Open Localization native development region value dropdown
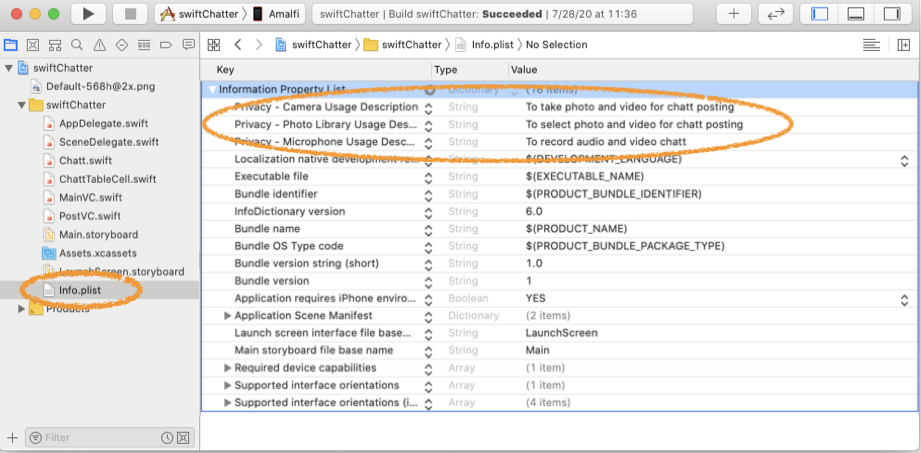The width and height of the screenshot is (921, 453). [x=904, y=160]
